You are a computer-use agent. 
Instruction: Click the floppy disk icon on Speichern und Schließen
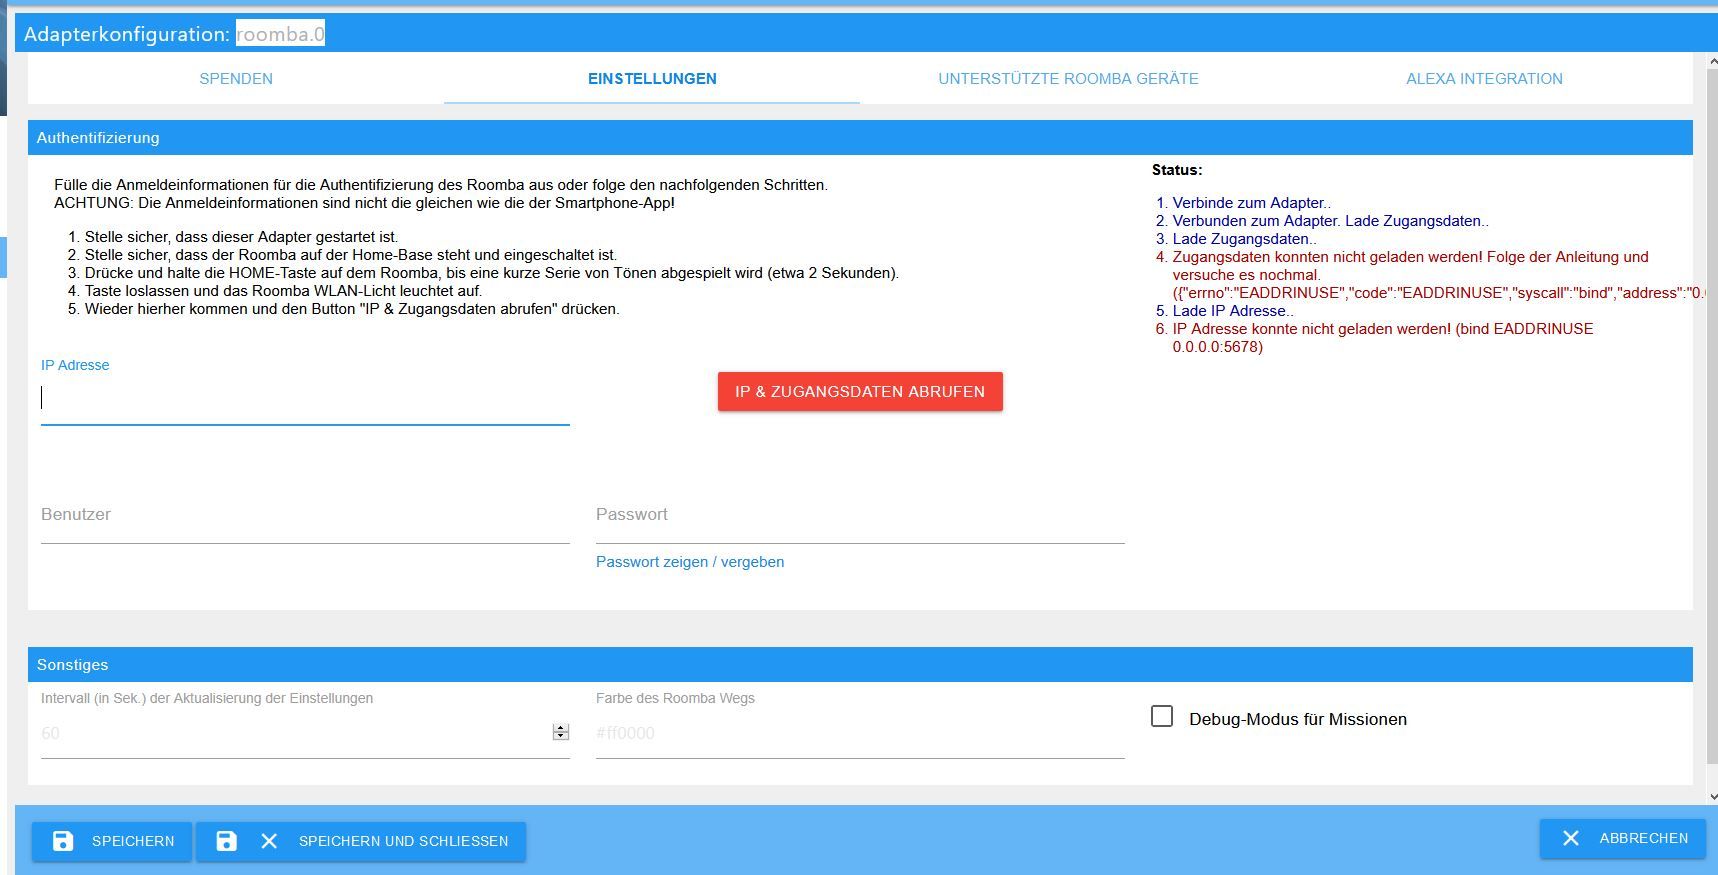pos(227,841)
